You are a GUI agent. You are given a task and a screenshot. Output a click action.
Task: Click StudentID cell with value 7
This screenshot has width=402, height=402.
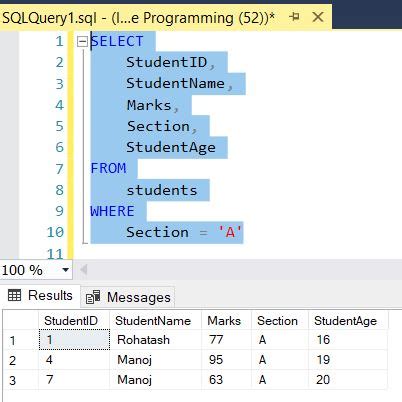(74, 380)
